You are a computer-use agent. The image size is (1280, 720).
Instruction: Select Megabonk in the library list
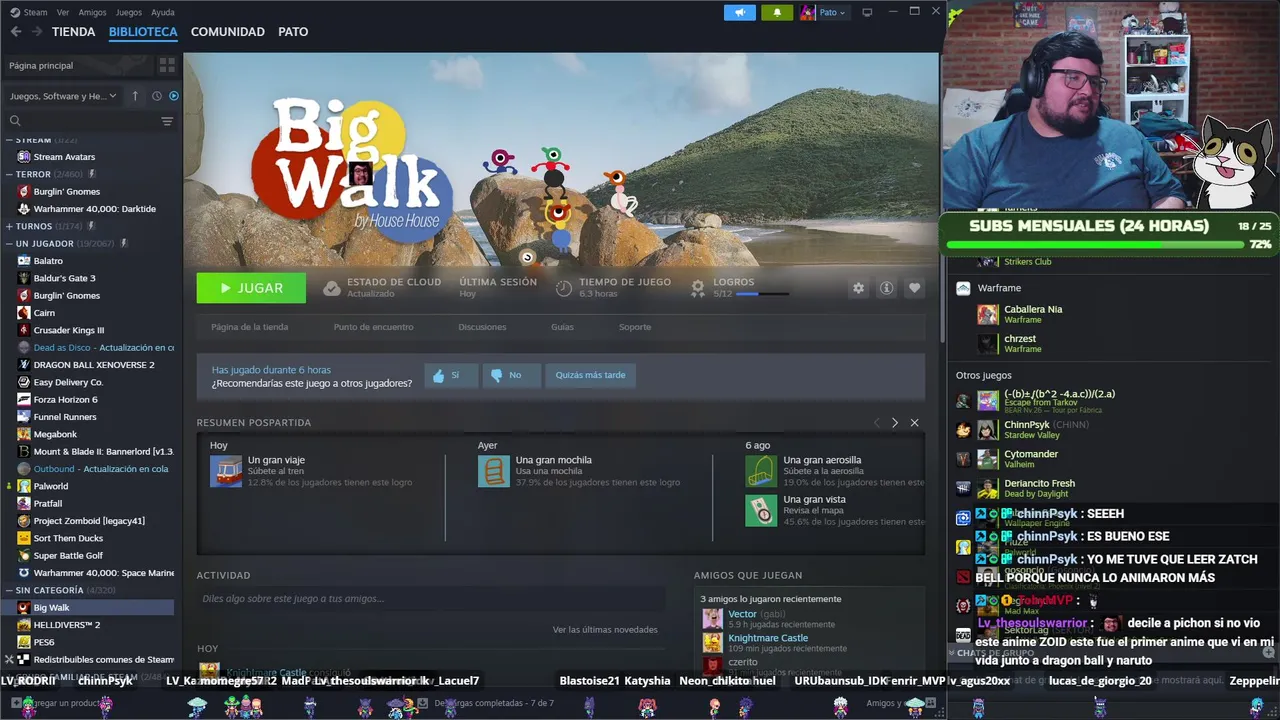55,434
